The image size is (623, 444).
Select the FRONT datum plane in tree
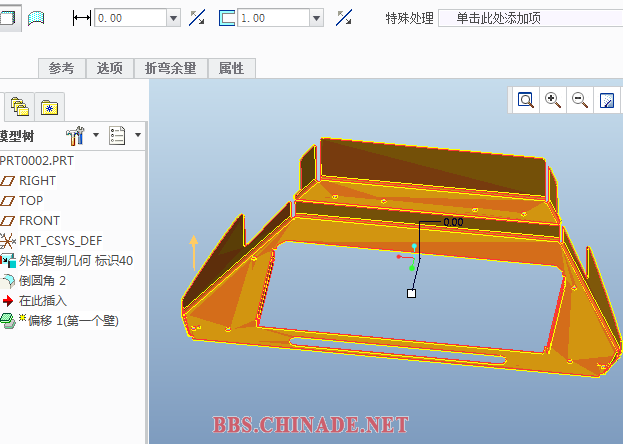(x=39, y=220)
